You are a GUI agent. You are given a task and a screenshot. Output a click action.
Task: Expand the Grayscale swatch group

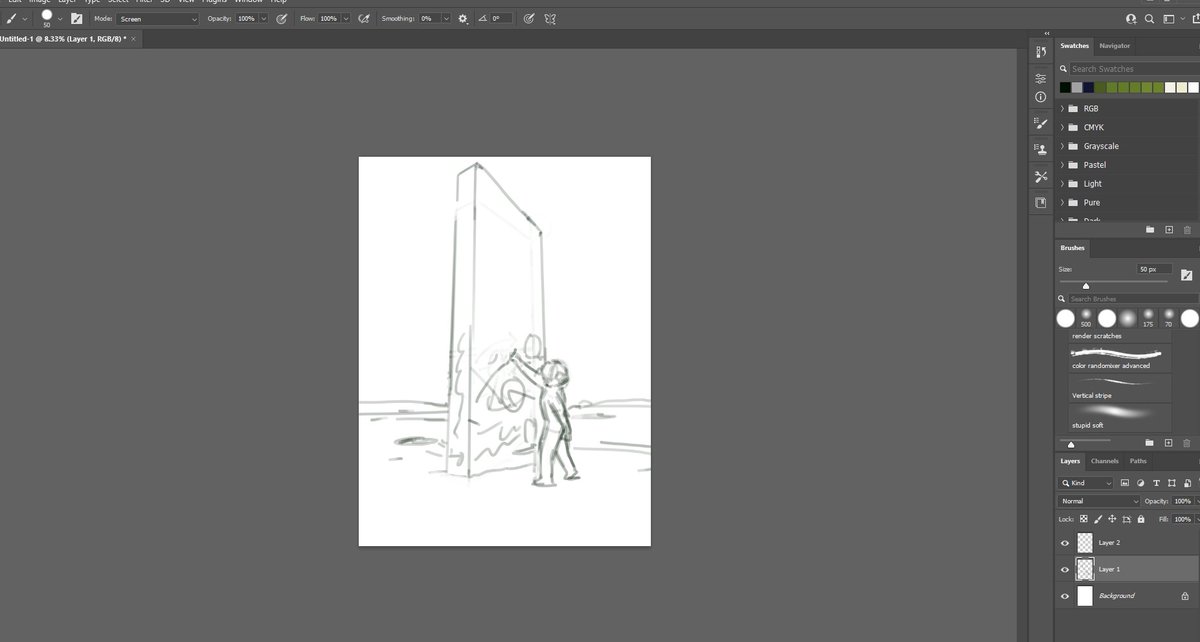[1062, 146]
